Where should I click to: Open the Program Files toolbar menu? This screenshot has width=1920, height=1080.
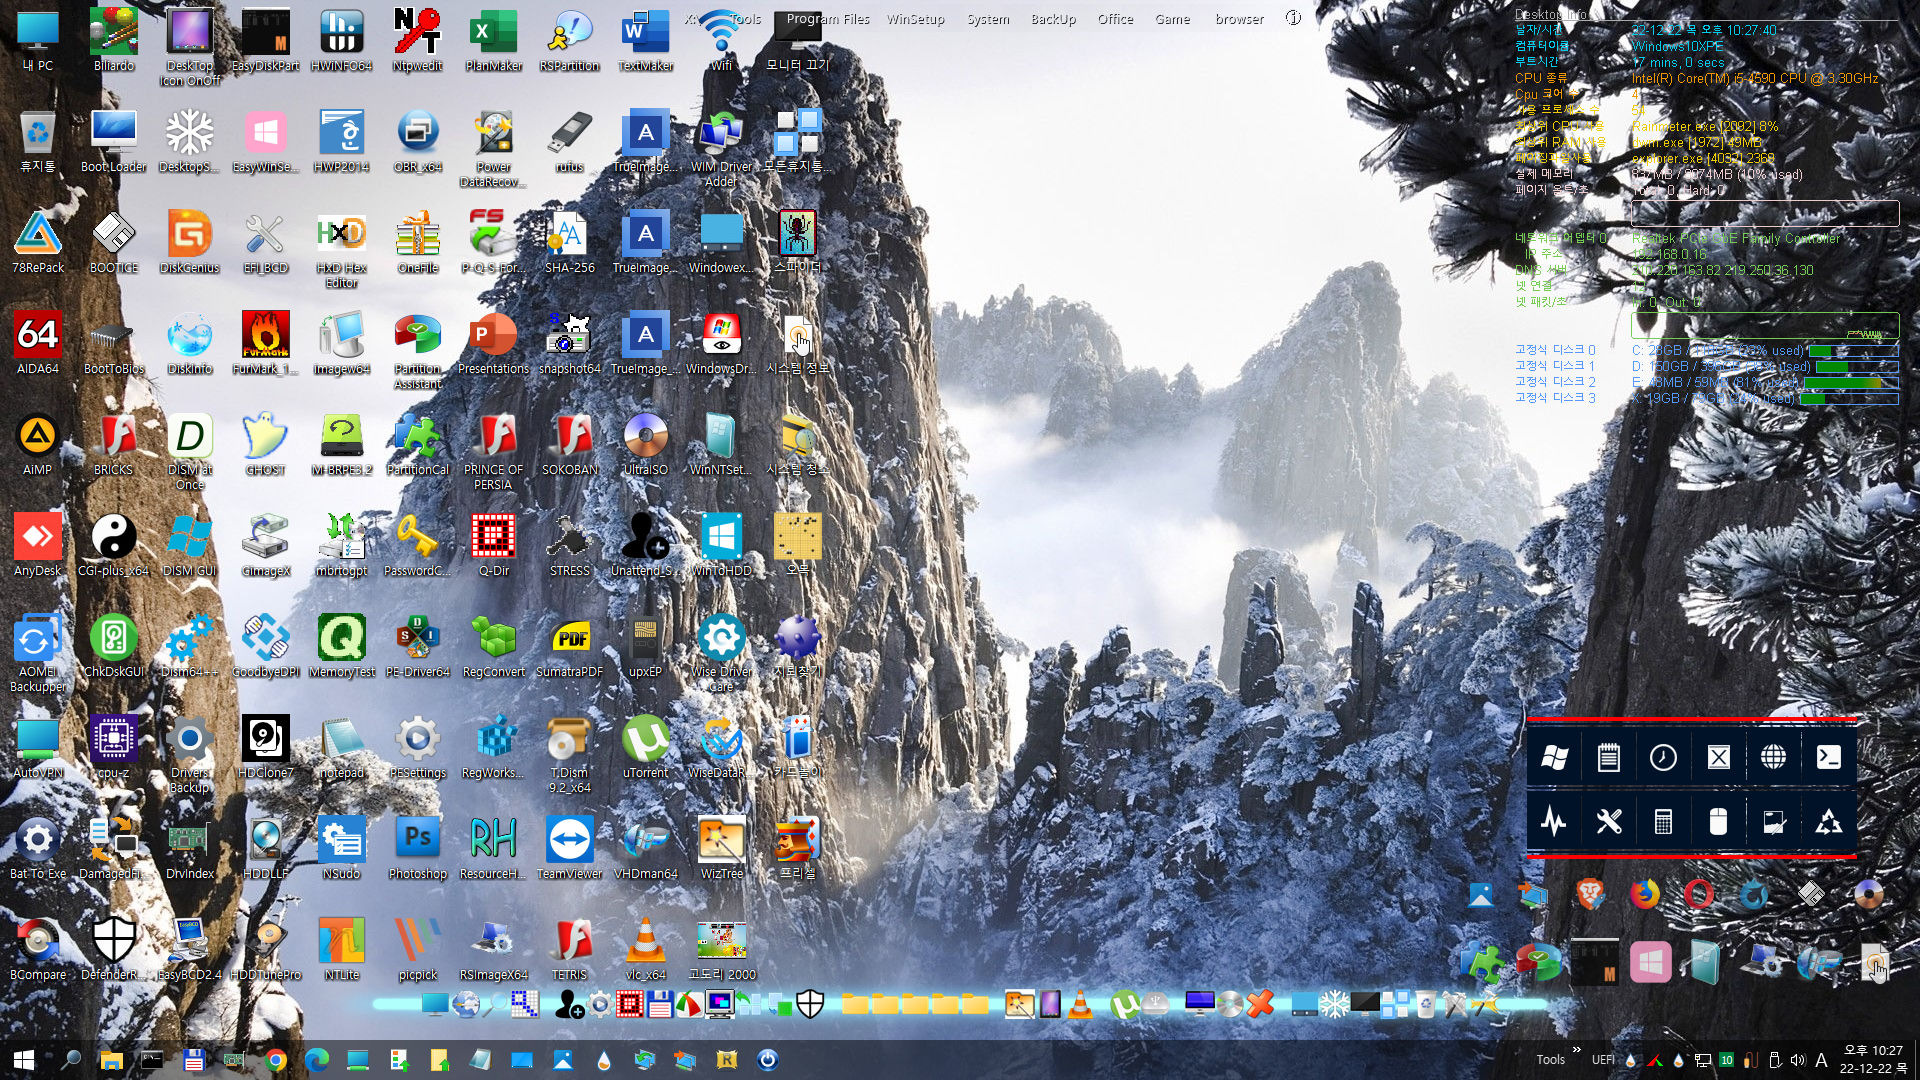pos(828,19)
